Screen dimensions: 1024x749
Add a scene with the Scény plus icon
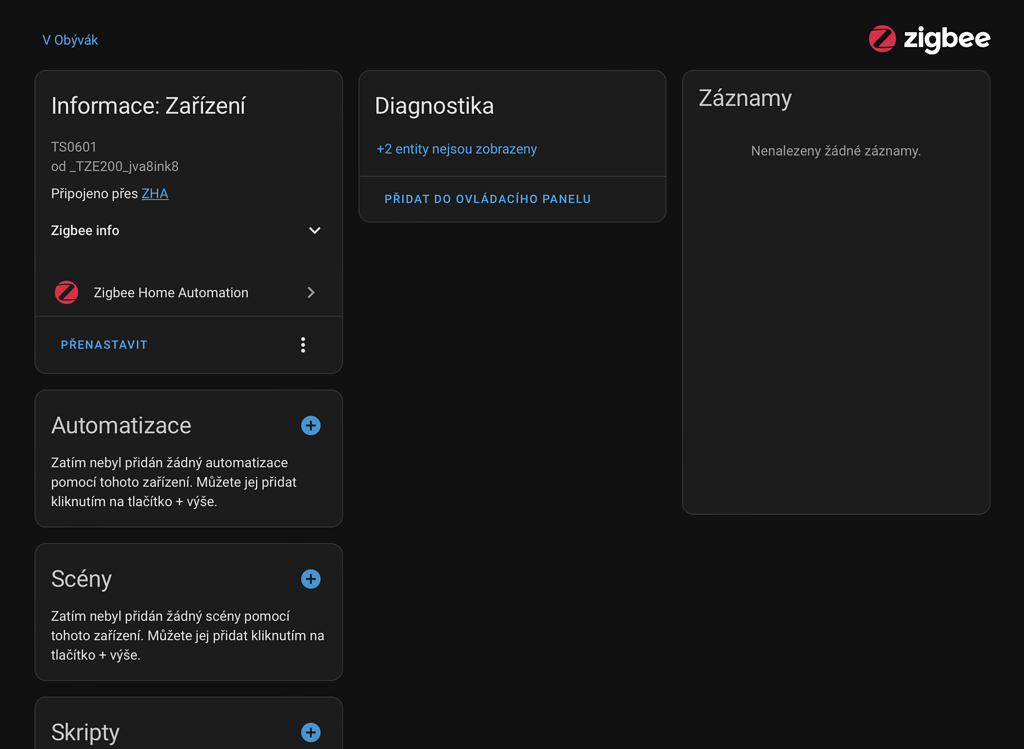pos(311,579)
